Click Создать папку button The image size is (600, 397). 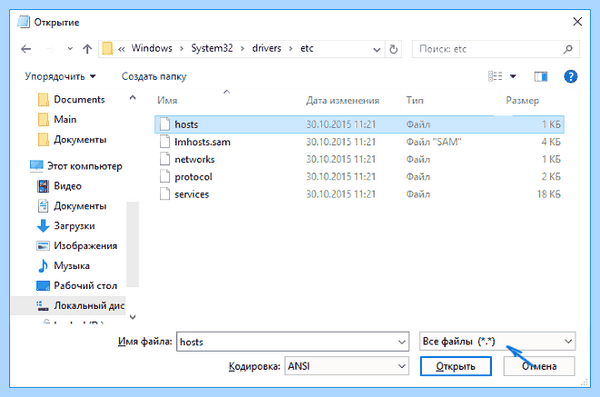pos(154,77)
